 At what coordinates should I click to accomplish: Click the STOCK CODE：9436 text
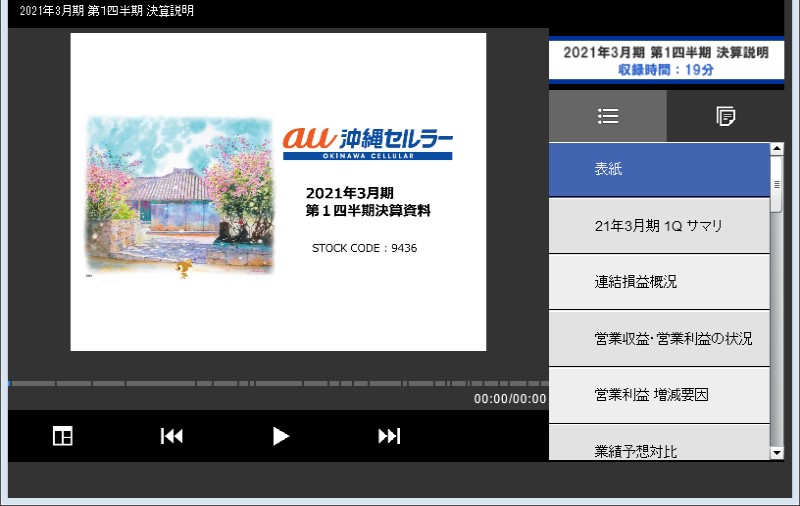(x=364, y=248)
